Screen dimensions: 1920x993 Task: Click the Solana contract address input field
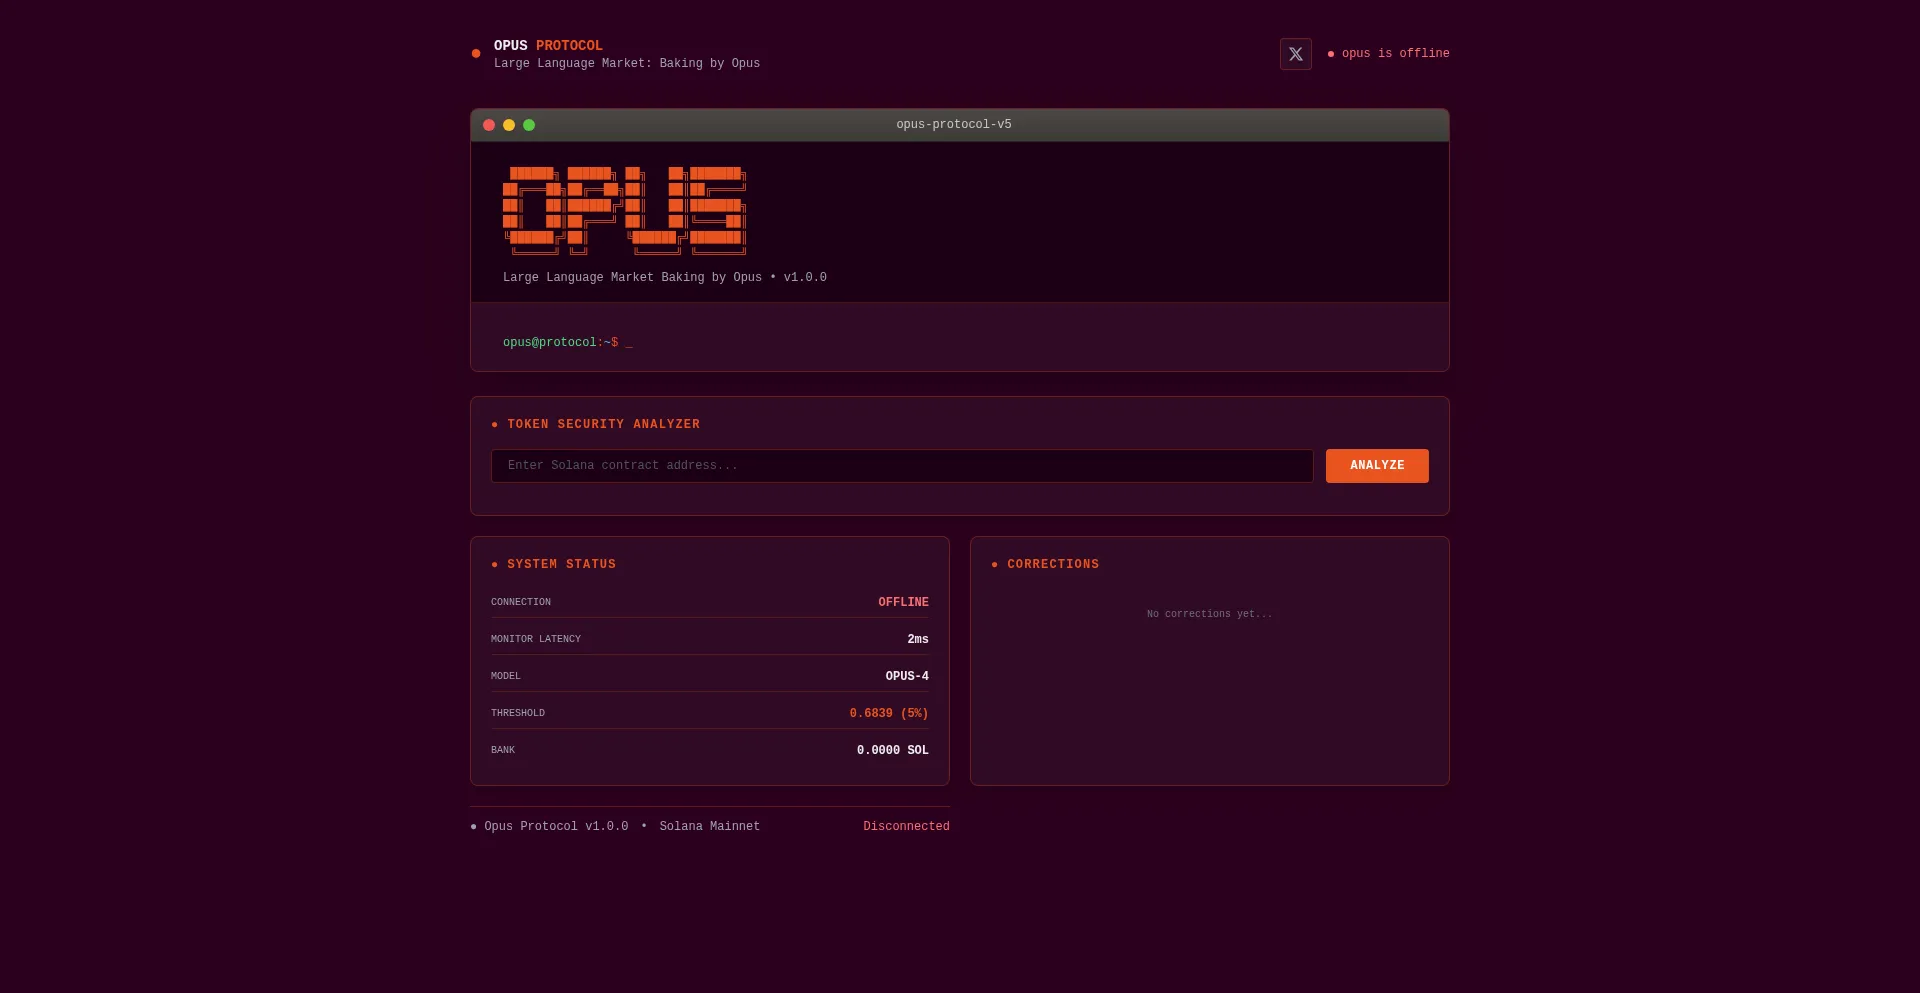point(900,465)
